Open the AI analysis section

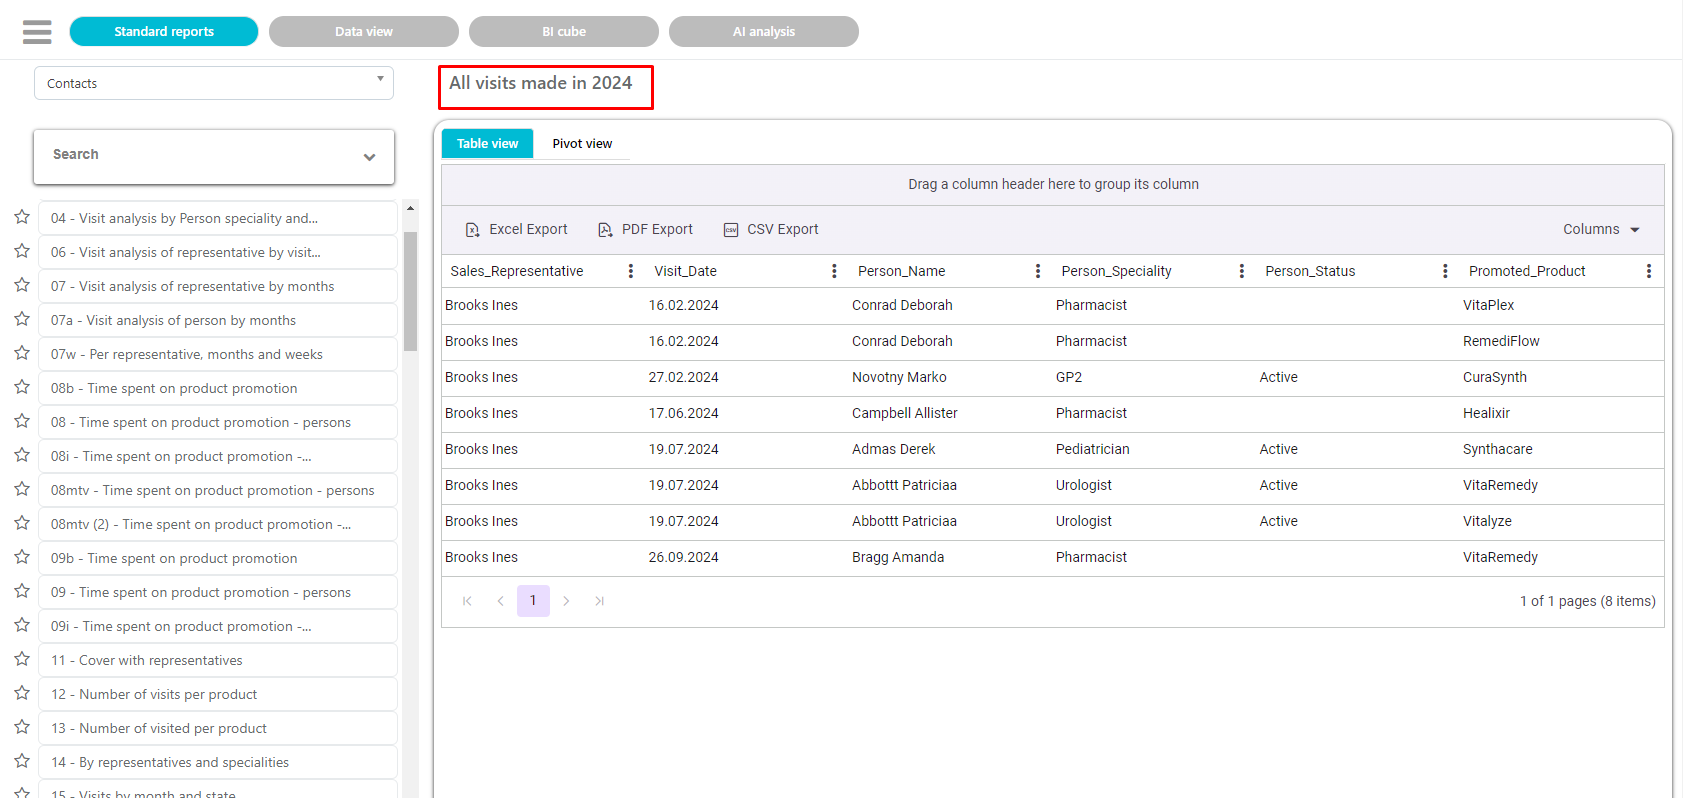(x=764, y=32)
